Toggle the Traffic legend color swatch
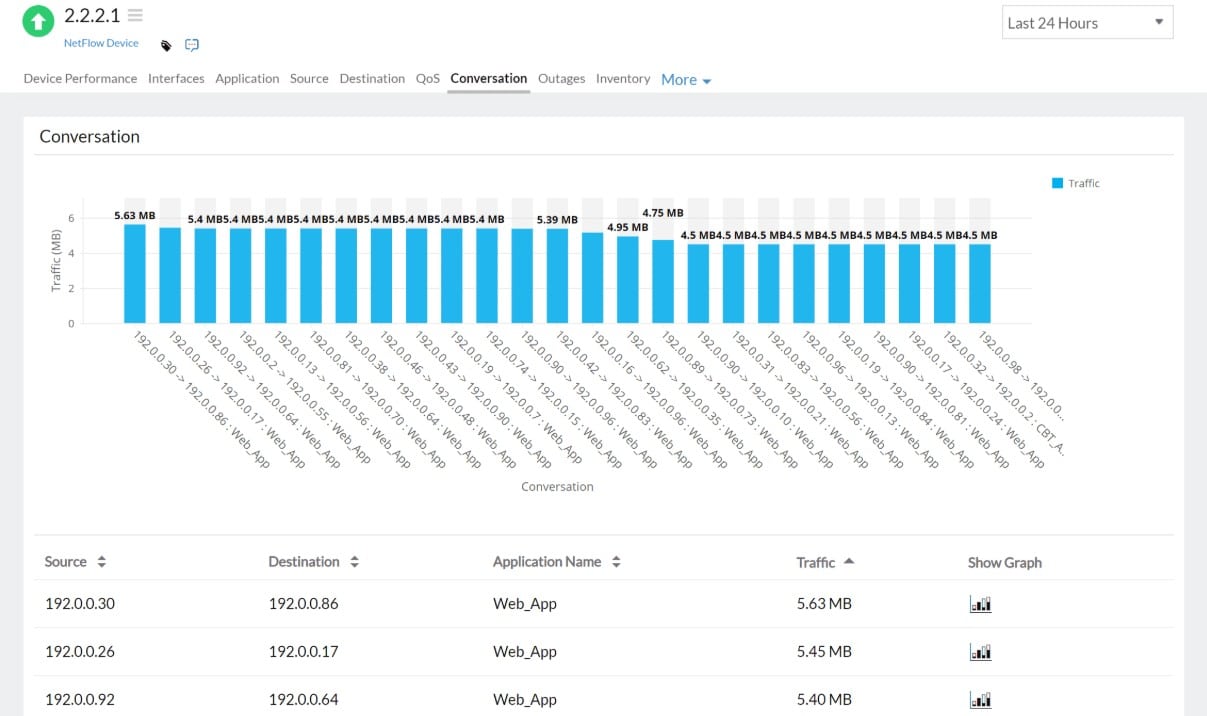 tap(1057, 183)
